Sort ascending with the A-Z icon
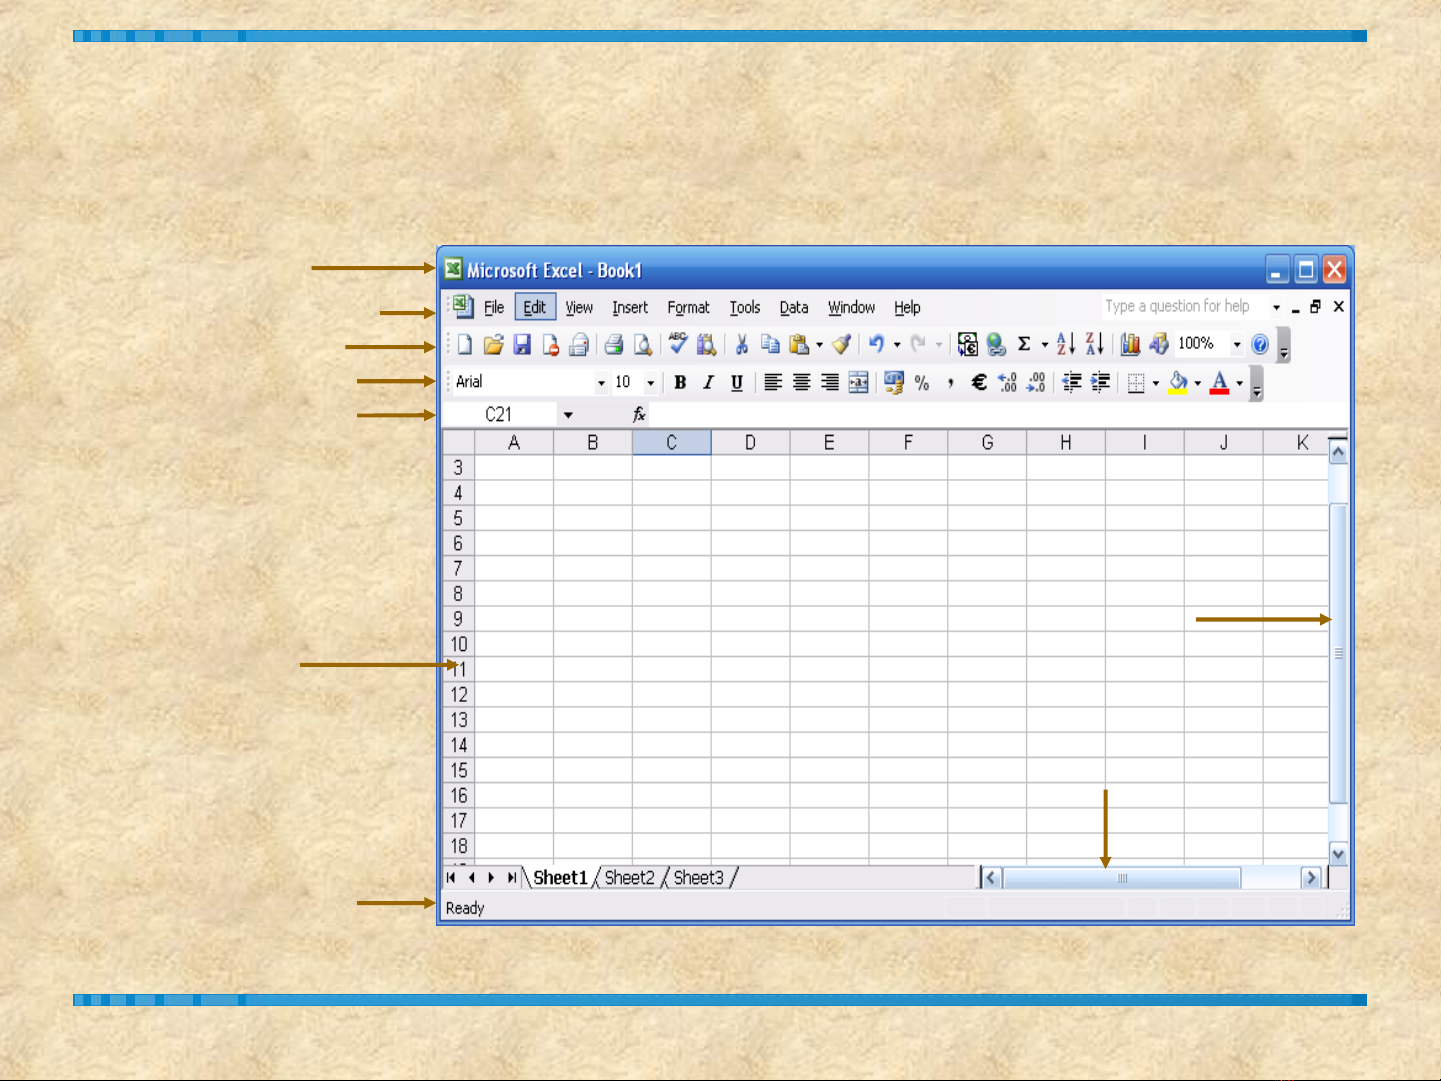The height and width of the screenshot is (1081, 1441). pos(1066,344)
